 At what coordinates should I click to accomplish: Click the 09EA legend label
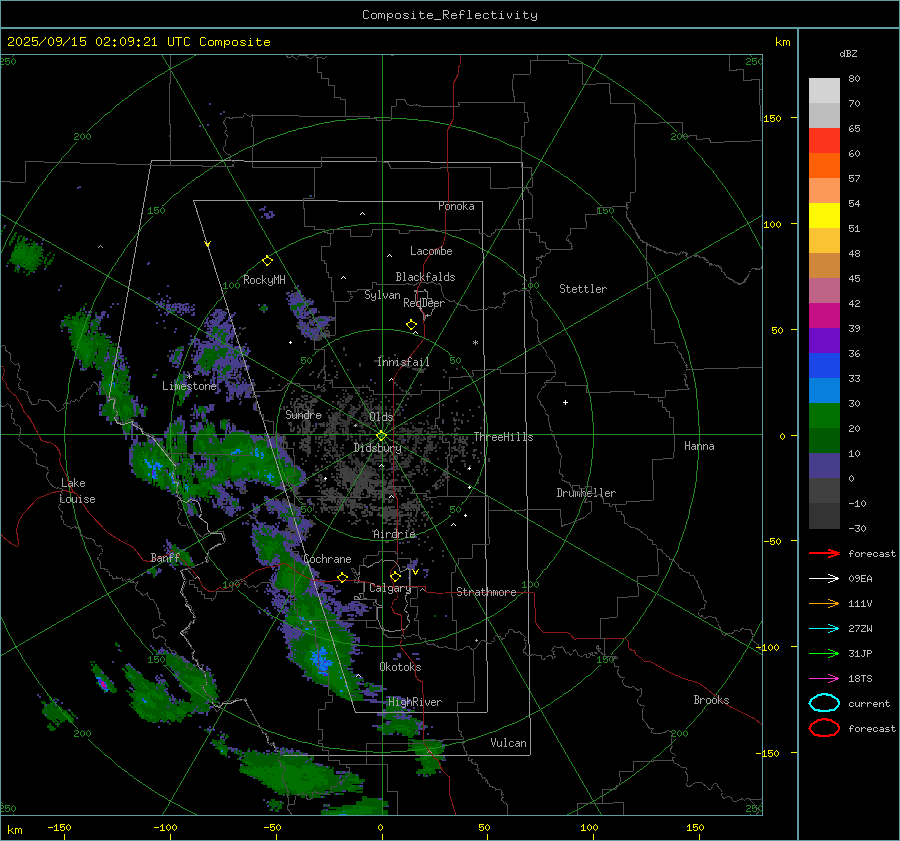click(860, 579)
